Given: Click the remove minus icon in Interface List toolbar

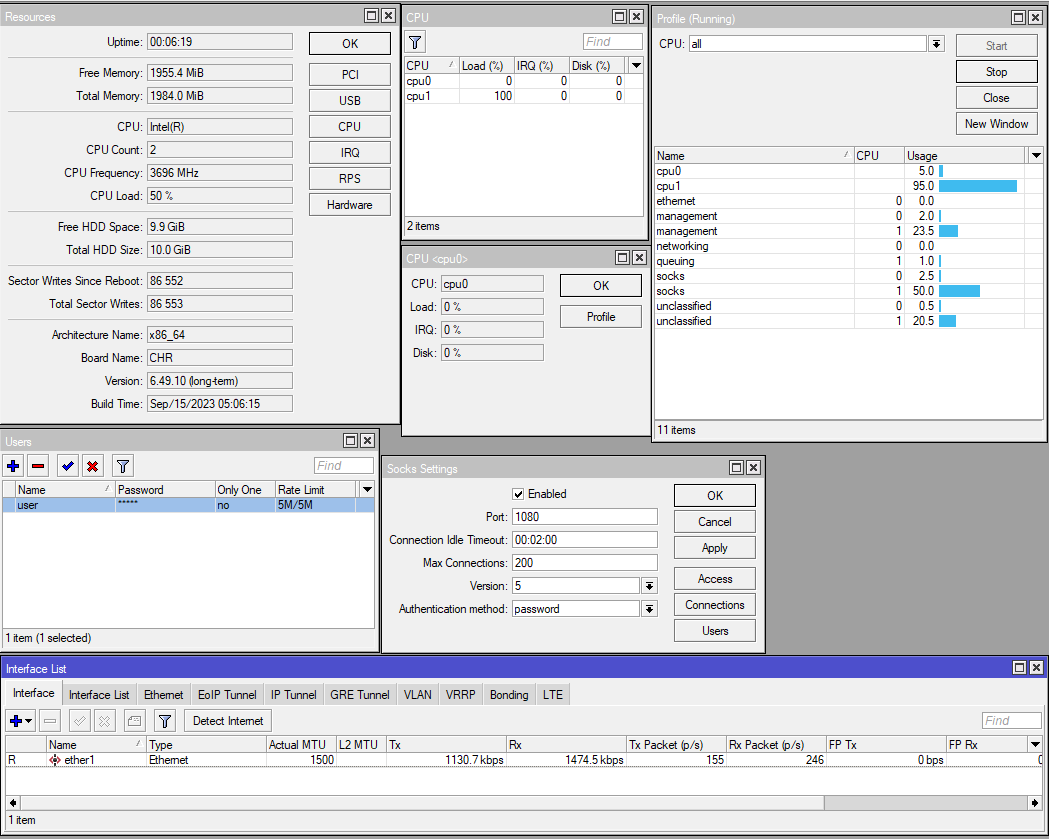Looking at the screenshot, I should pyautogui.click(x=50, y=721).
